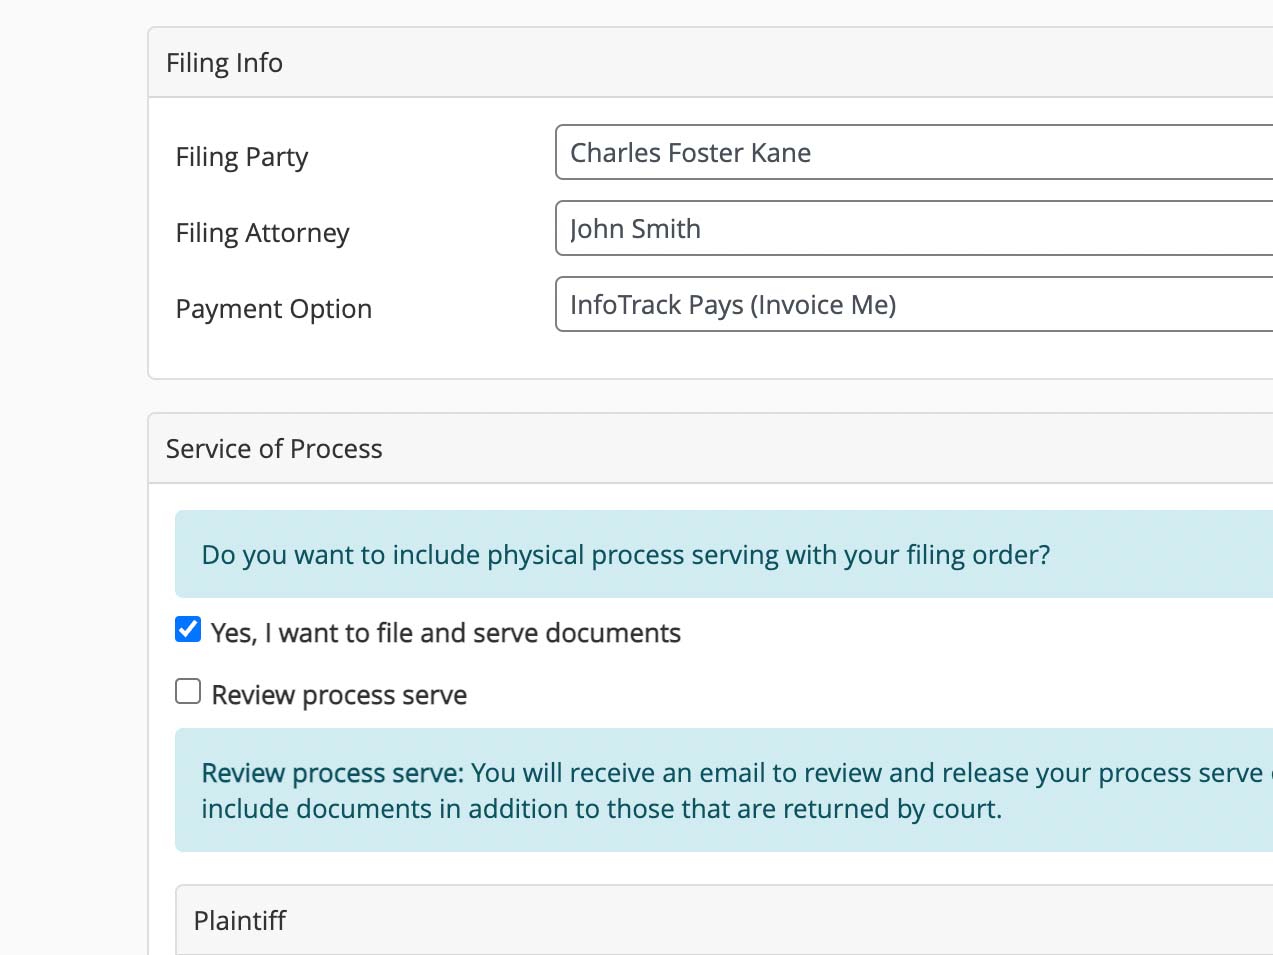Screen dimensions: 1273x955
Task: Enable the Review process serve checkbox
Action: point(188,691)
